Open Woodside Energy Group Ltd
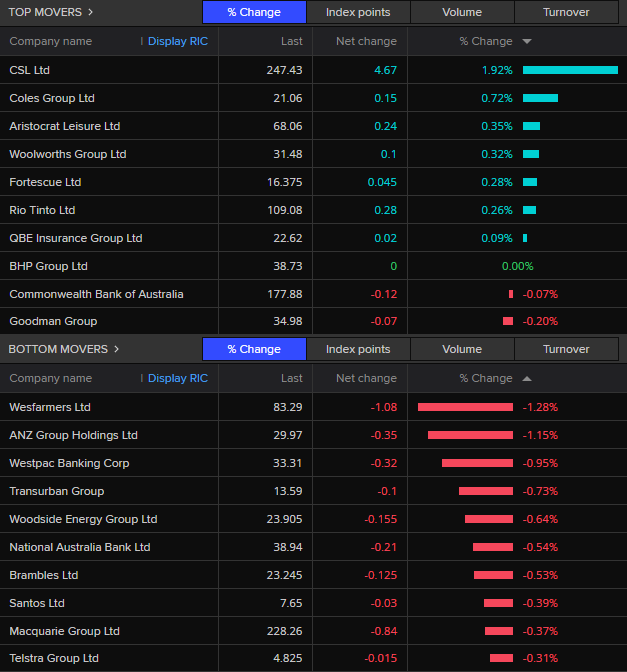 pos(83,519)
